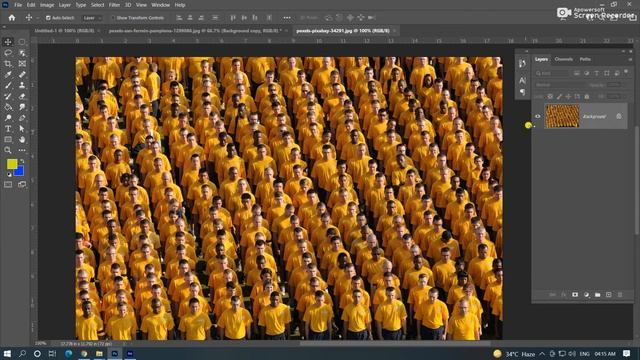The width and height of the screenshot is (640, 360).
Task: Select the Horizontal Type tool
Action: pos(8,129)
